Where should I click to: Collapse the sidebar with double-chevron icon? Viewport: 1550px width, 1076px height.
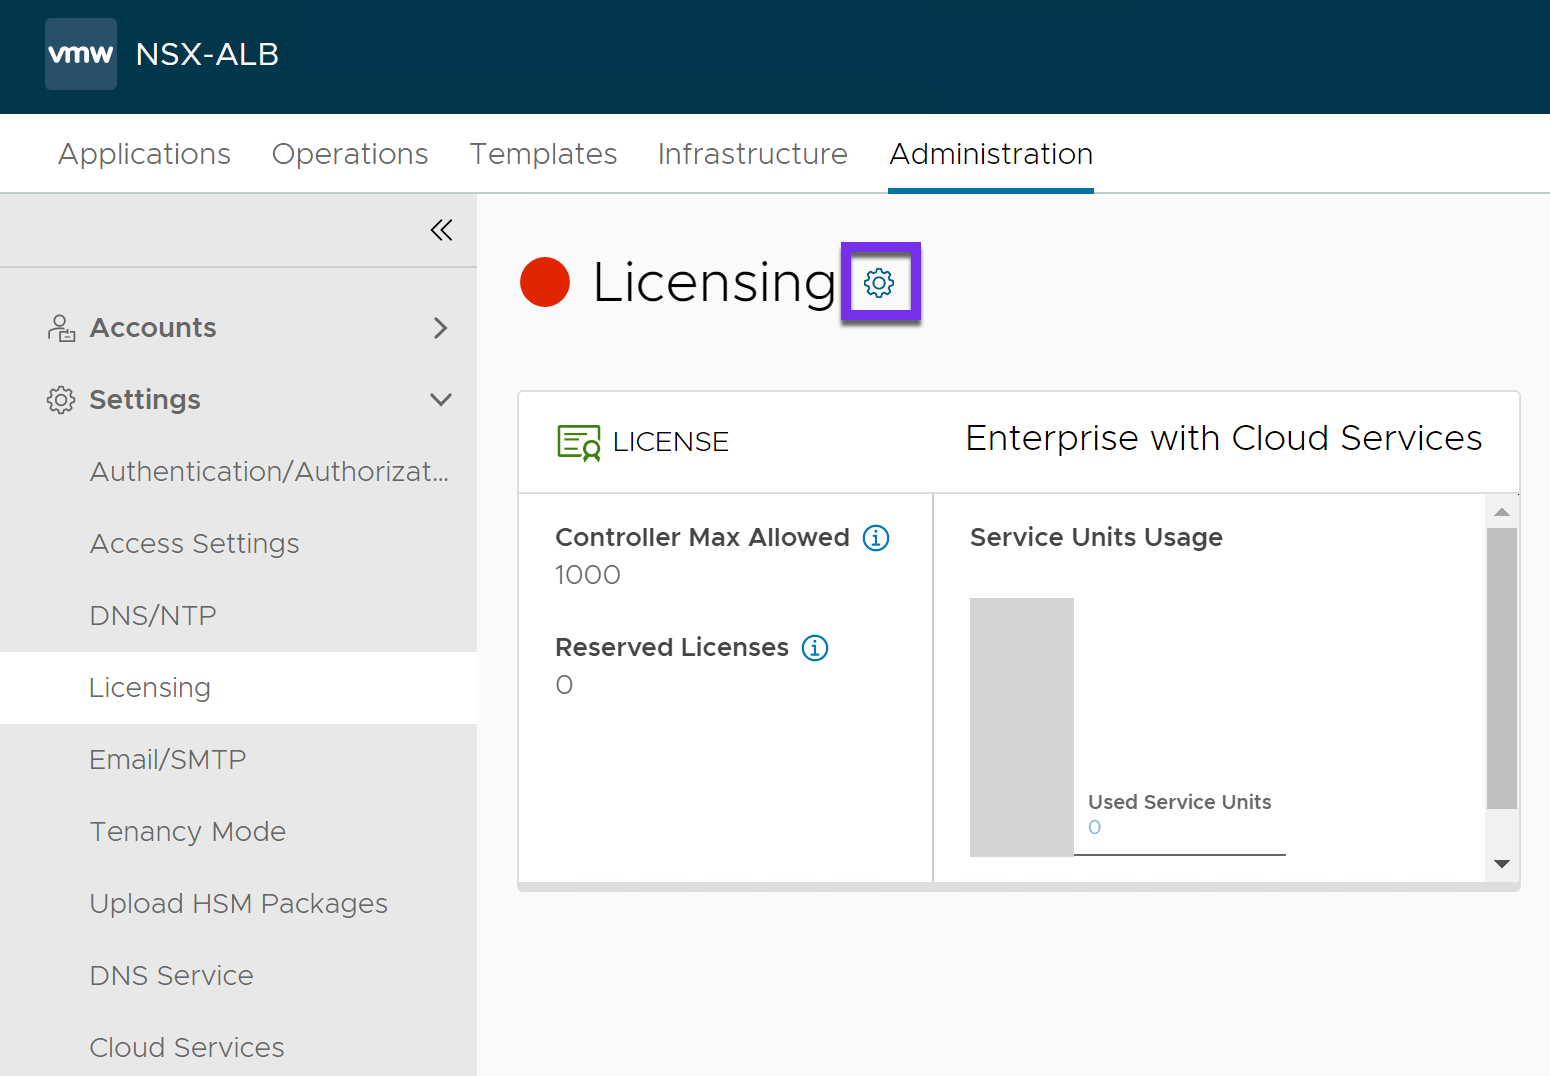[x=441, y=230]
